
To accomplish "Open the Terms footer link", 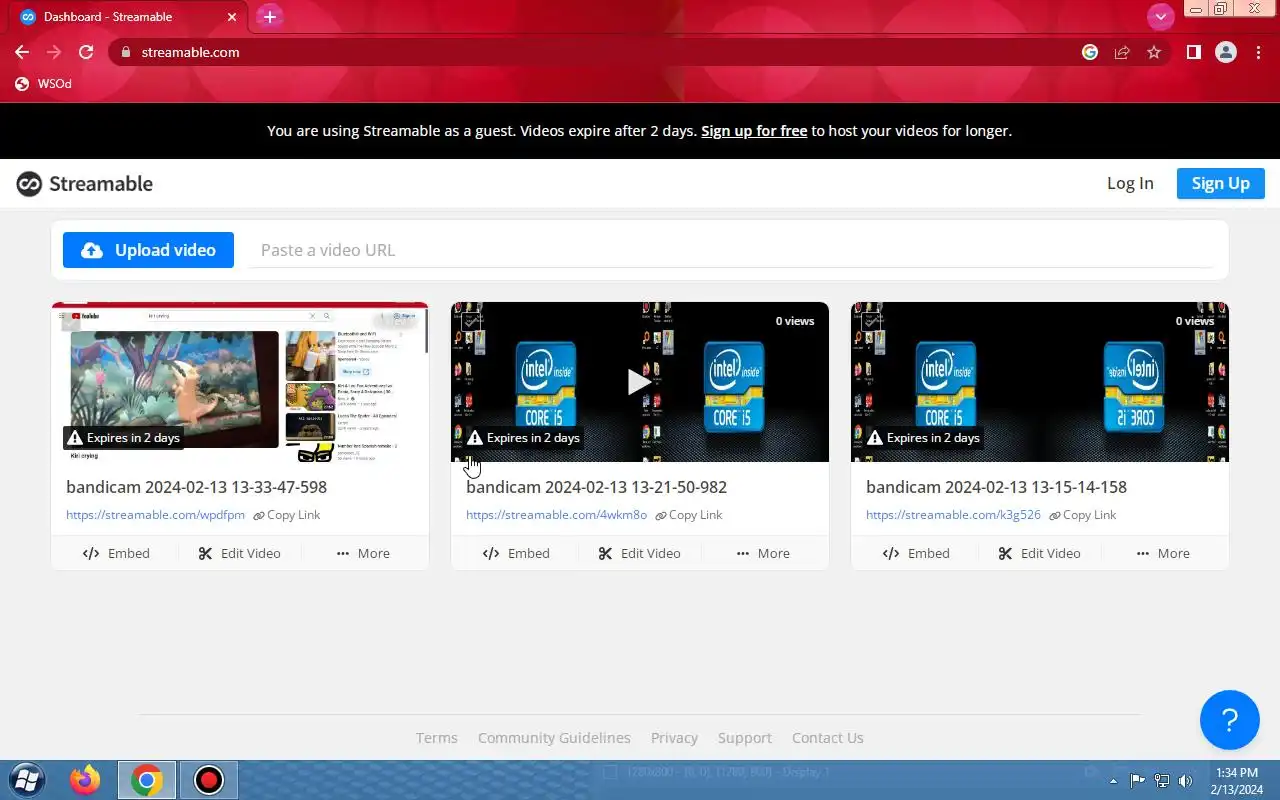I will tap(437, 738).
